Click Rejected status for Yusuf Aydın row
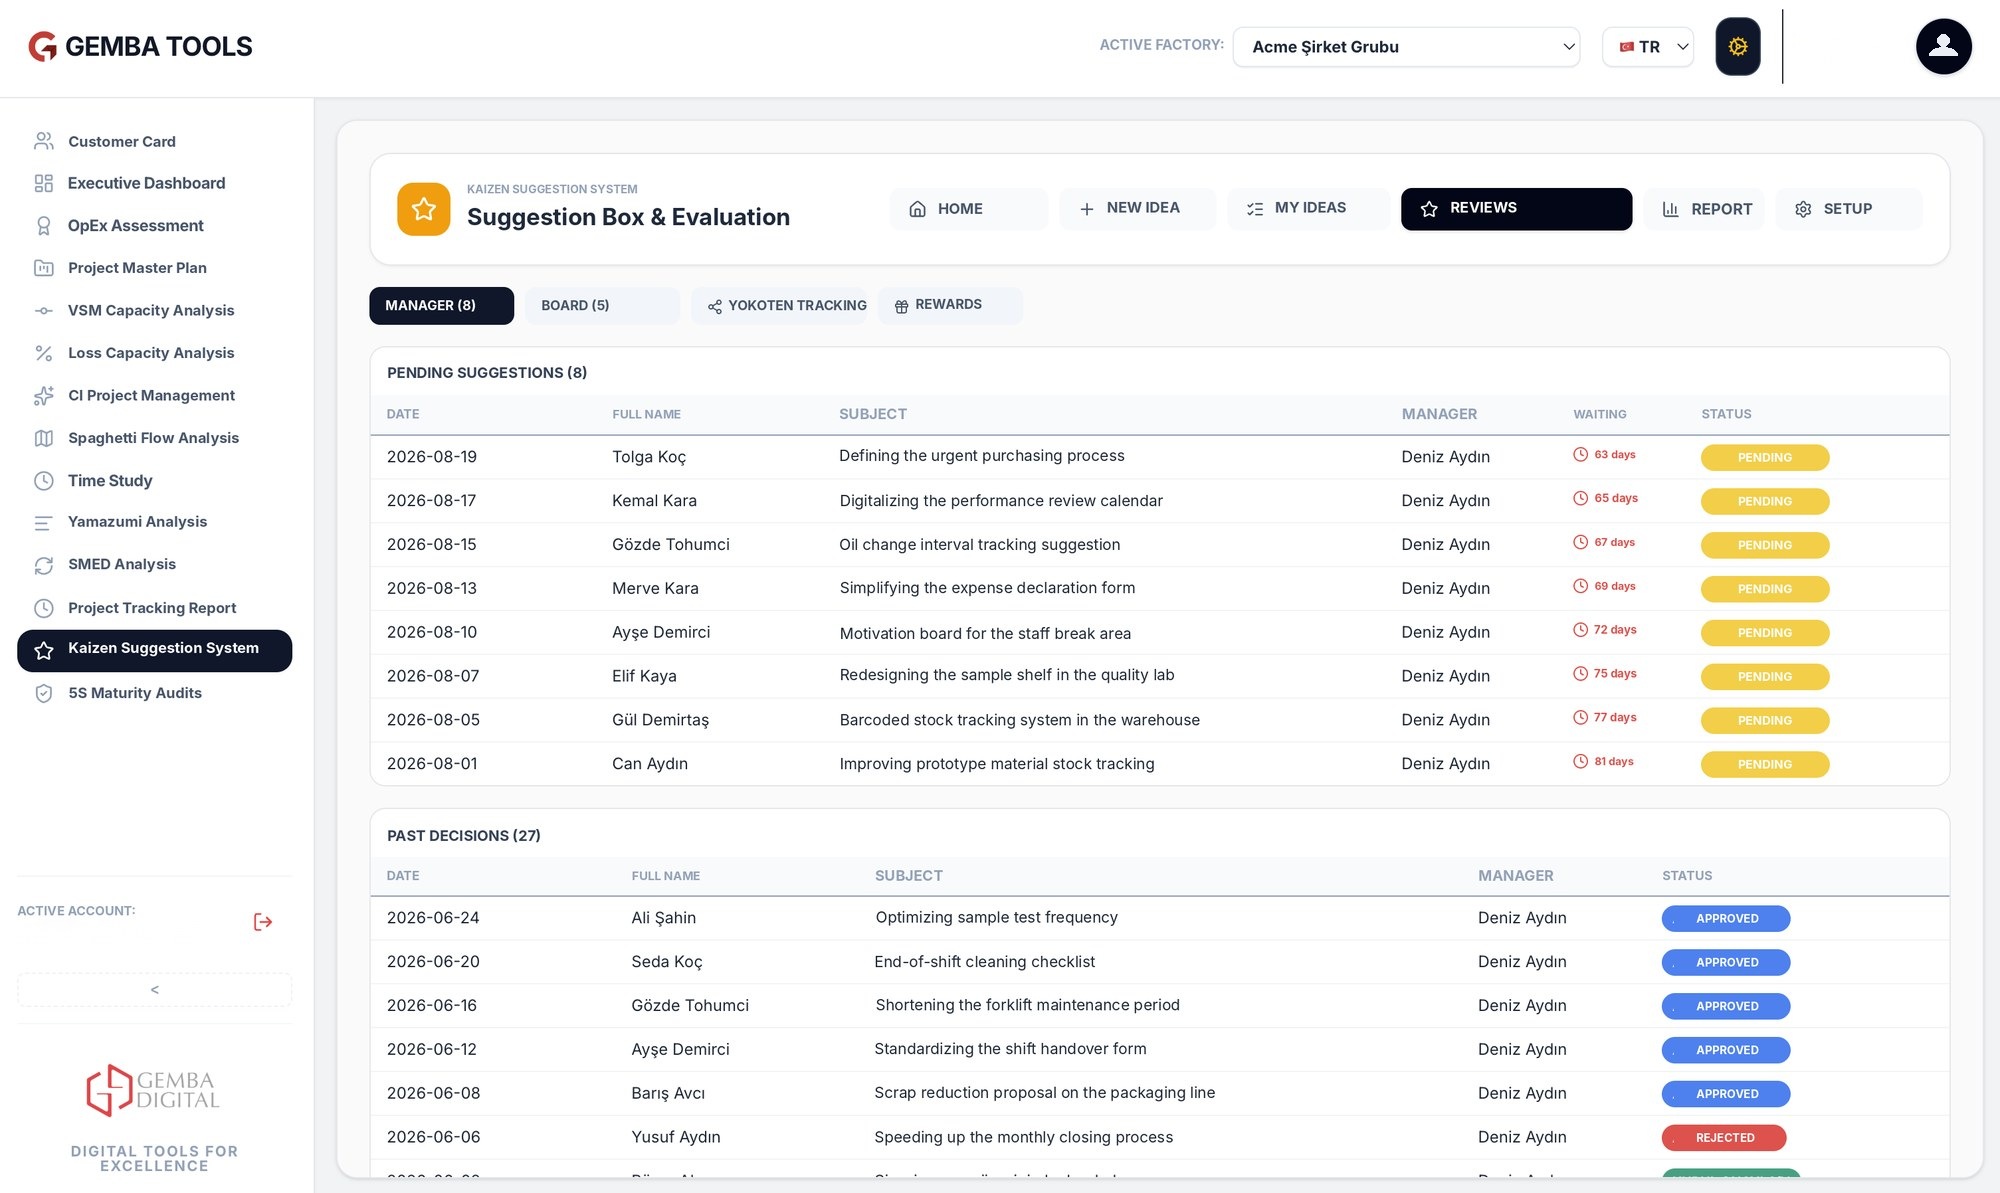The image size is (2000, 1193). click(1724, 1138)
